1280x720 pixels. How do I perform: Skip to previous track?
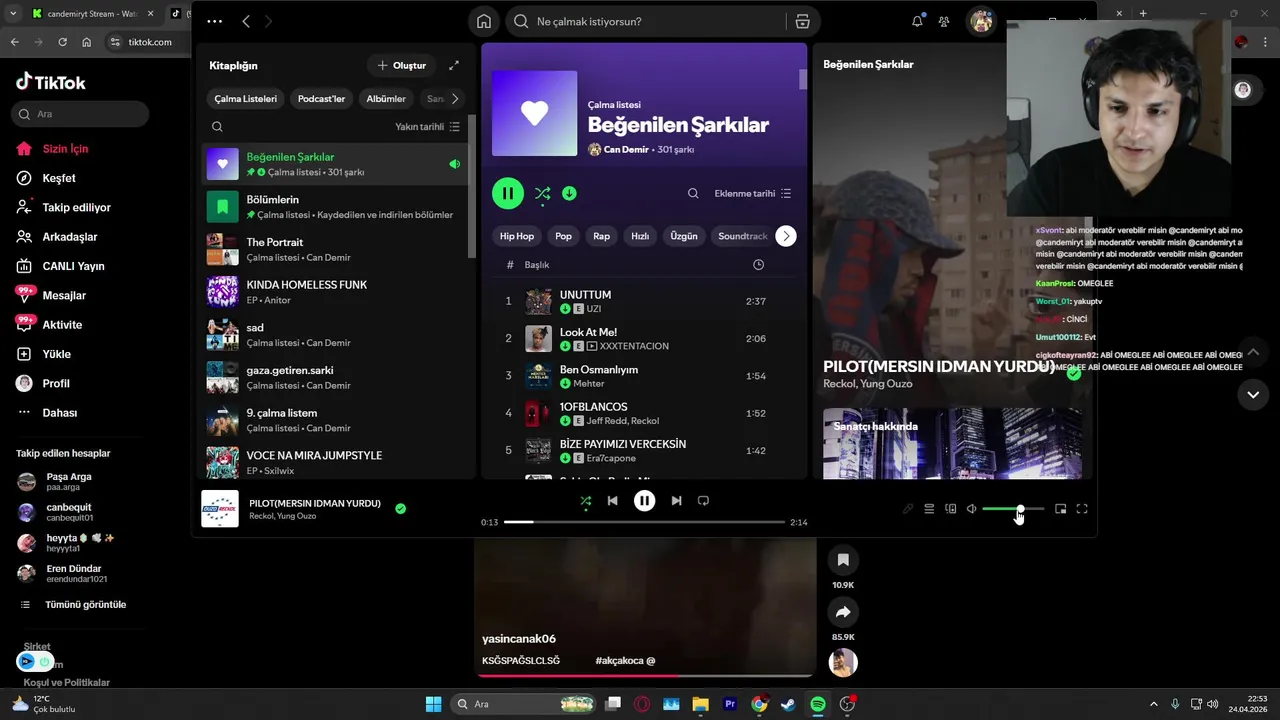coord(612,501)
